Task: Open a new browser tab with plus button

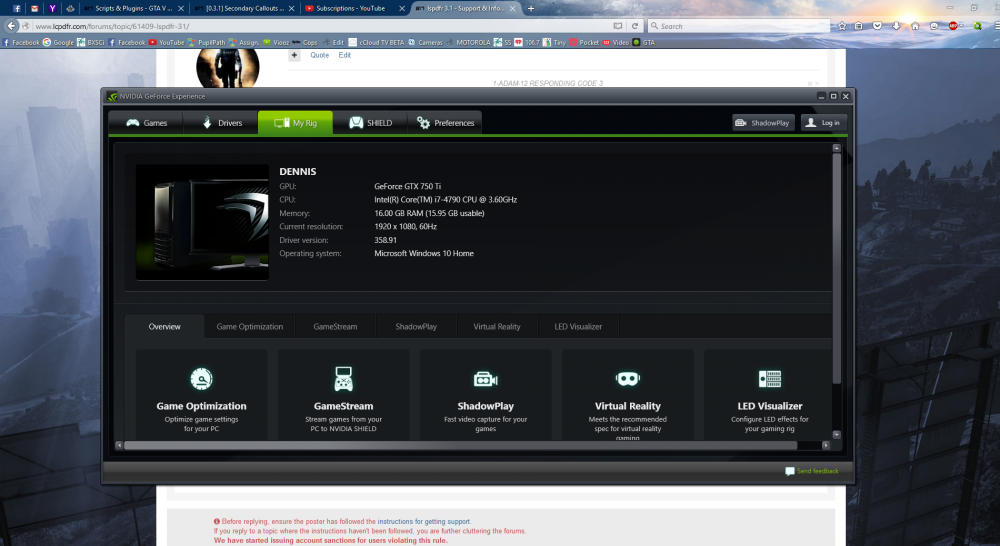Action: [531, 8]
